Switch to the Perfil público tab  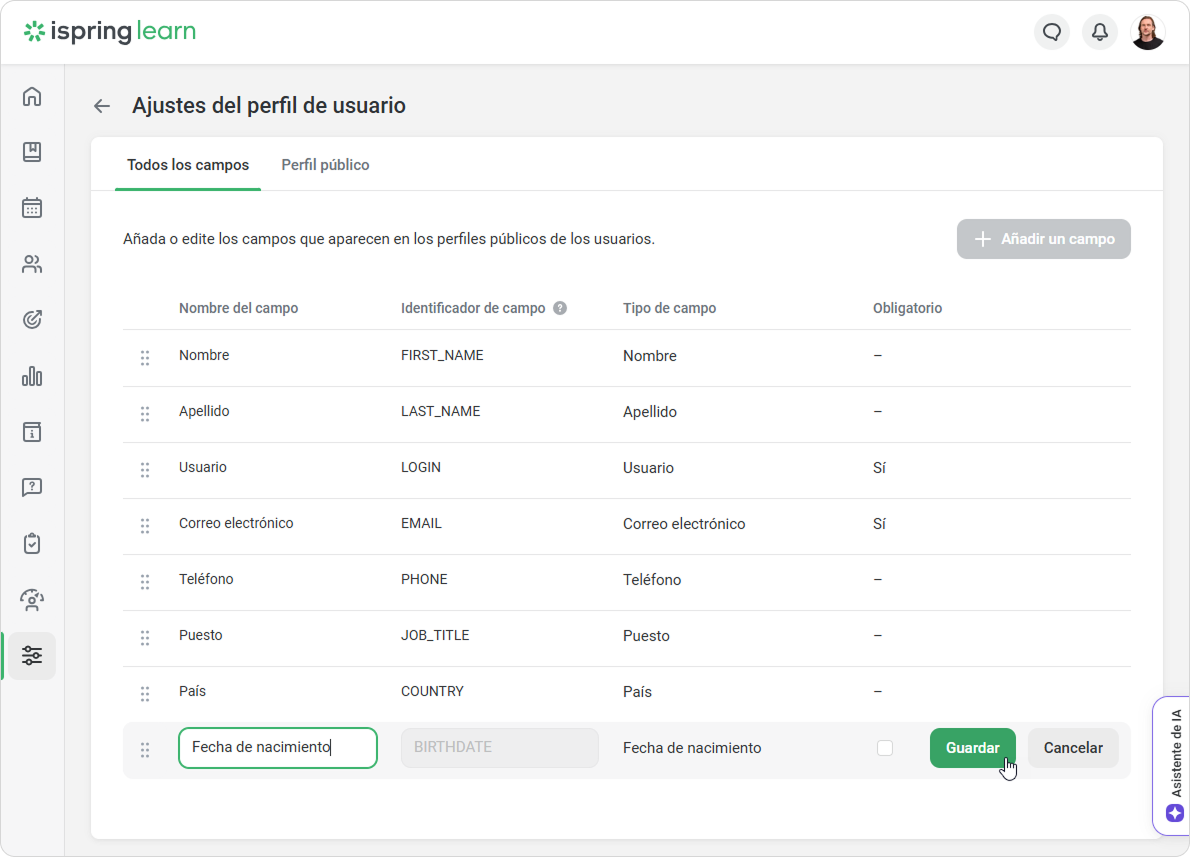point(325,165)
